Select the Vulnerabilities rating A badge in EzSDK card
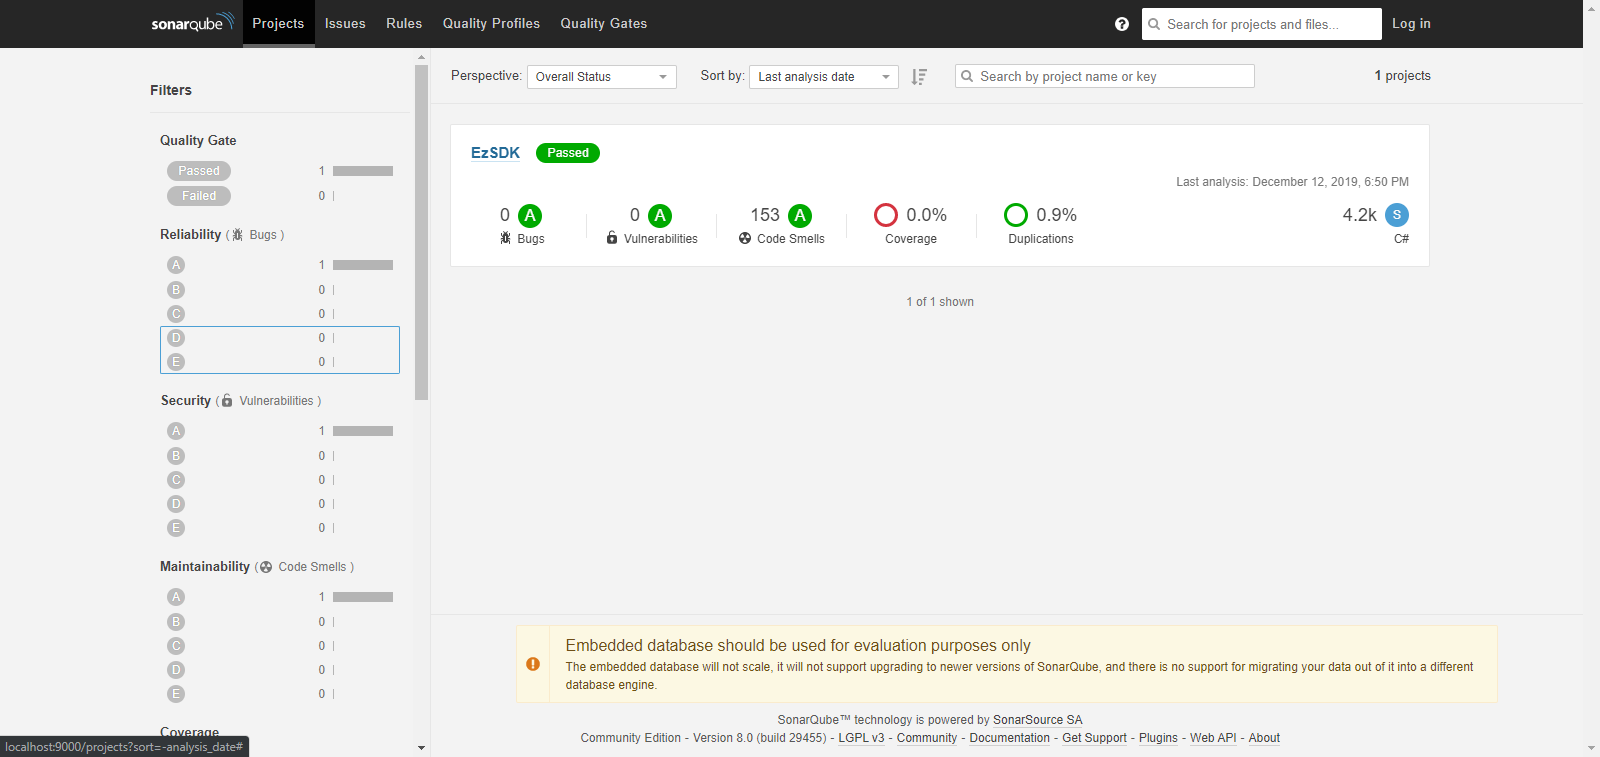This screenshot has width=1600, height=757. pyautogui.click(x=660, y=215)
